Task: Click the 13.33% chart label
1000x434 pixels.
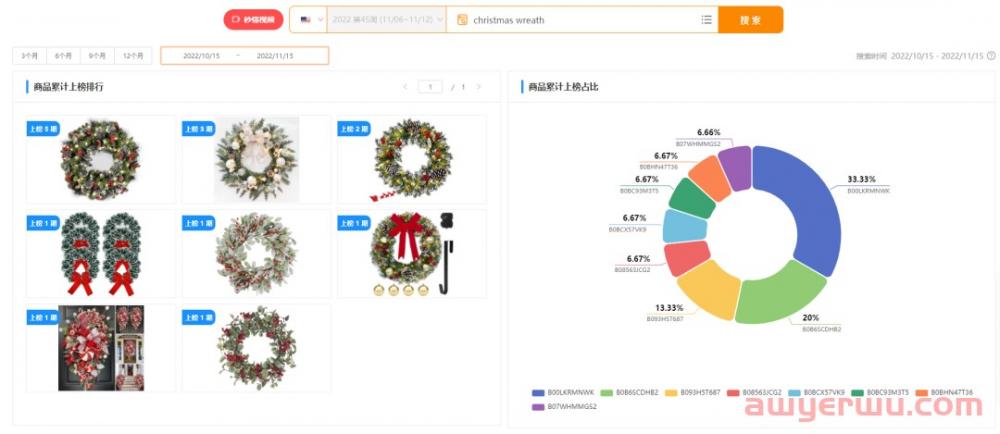Action: (x=669, y=307)
